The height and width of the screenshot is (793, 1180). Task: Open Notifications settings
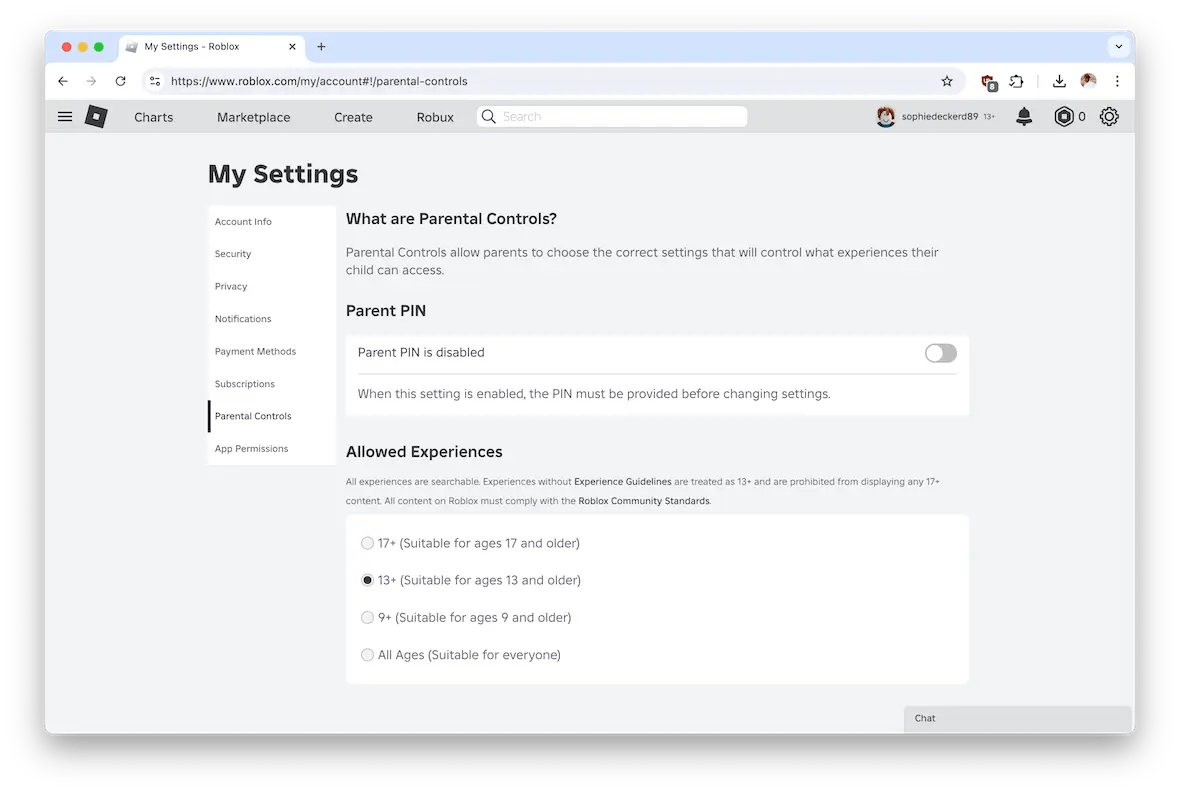click(272, 319)
